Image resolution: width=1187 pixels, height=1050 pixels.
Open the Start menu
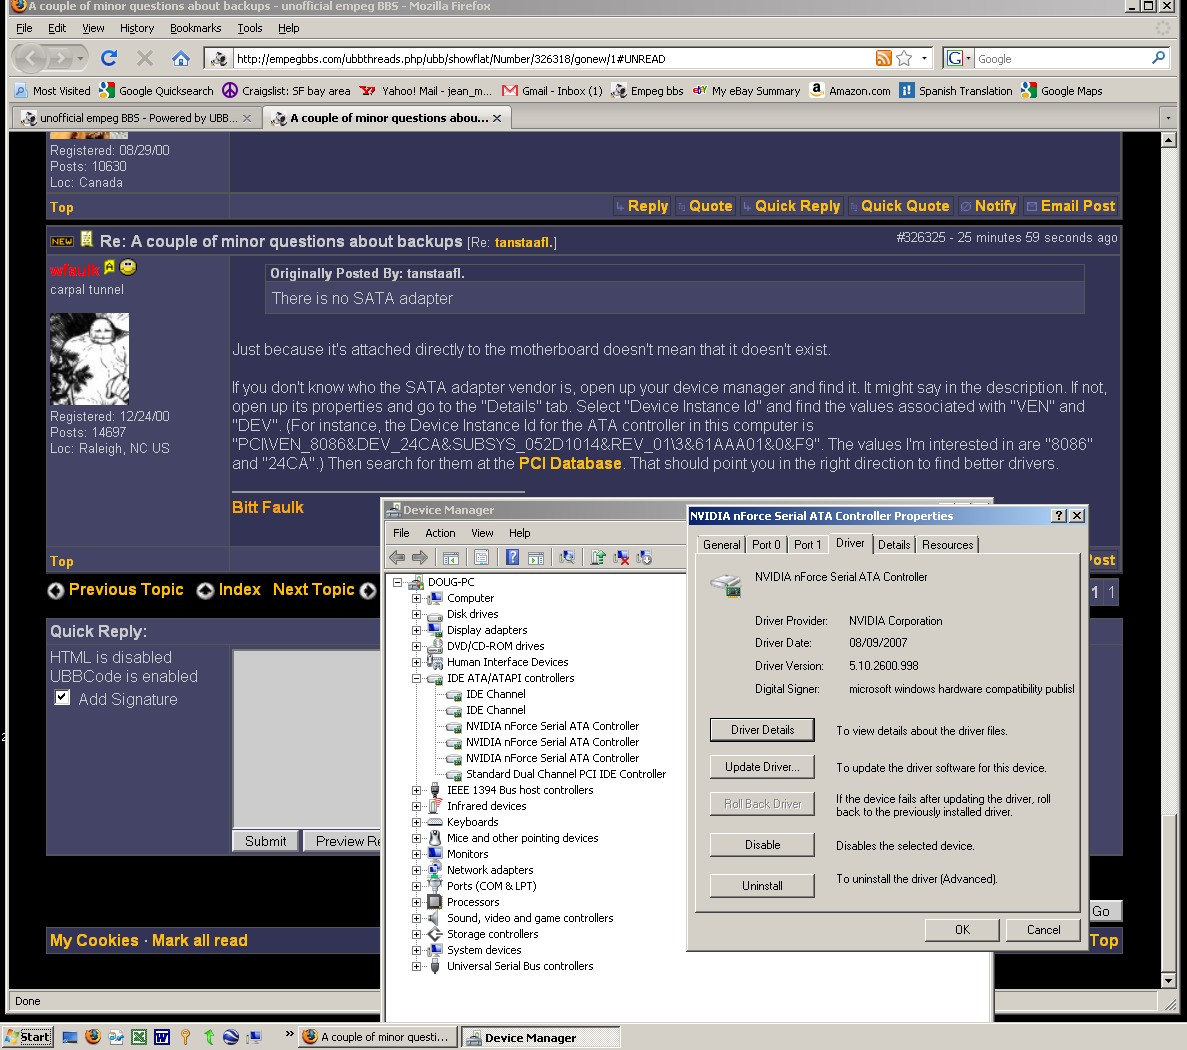coord(28,1036)
